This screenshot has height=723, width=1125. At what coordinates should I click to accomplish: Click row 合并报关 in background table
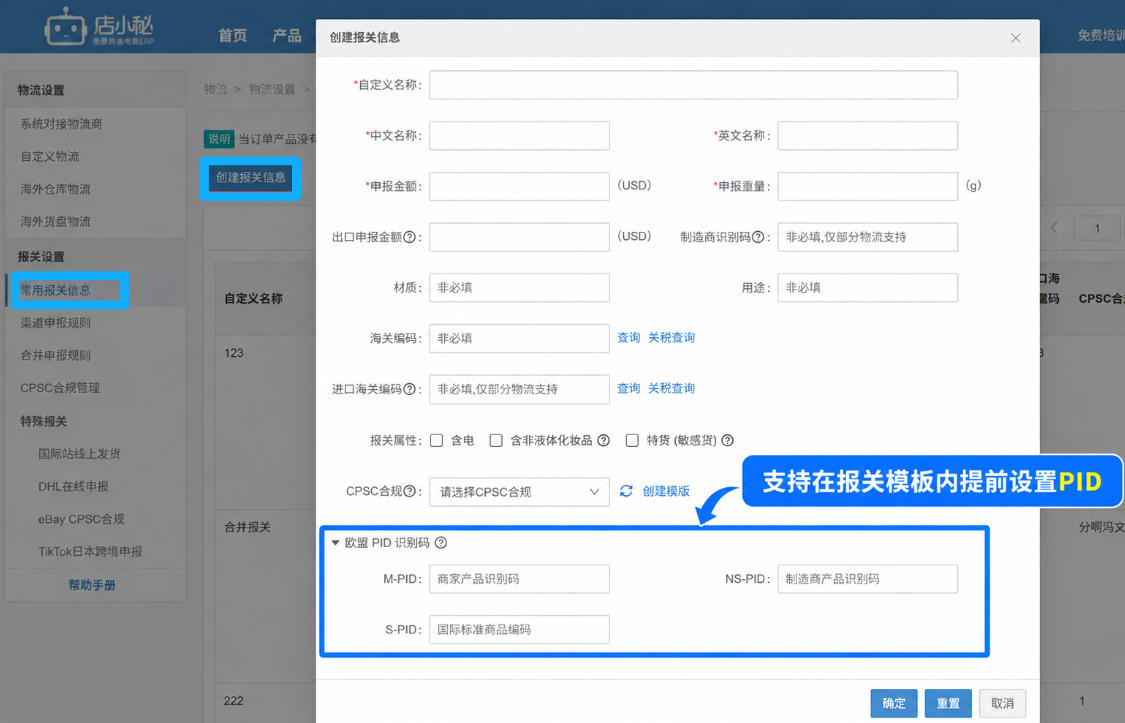click(x=248, y=527)
